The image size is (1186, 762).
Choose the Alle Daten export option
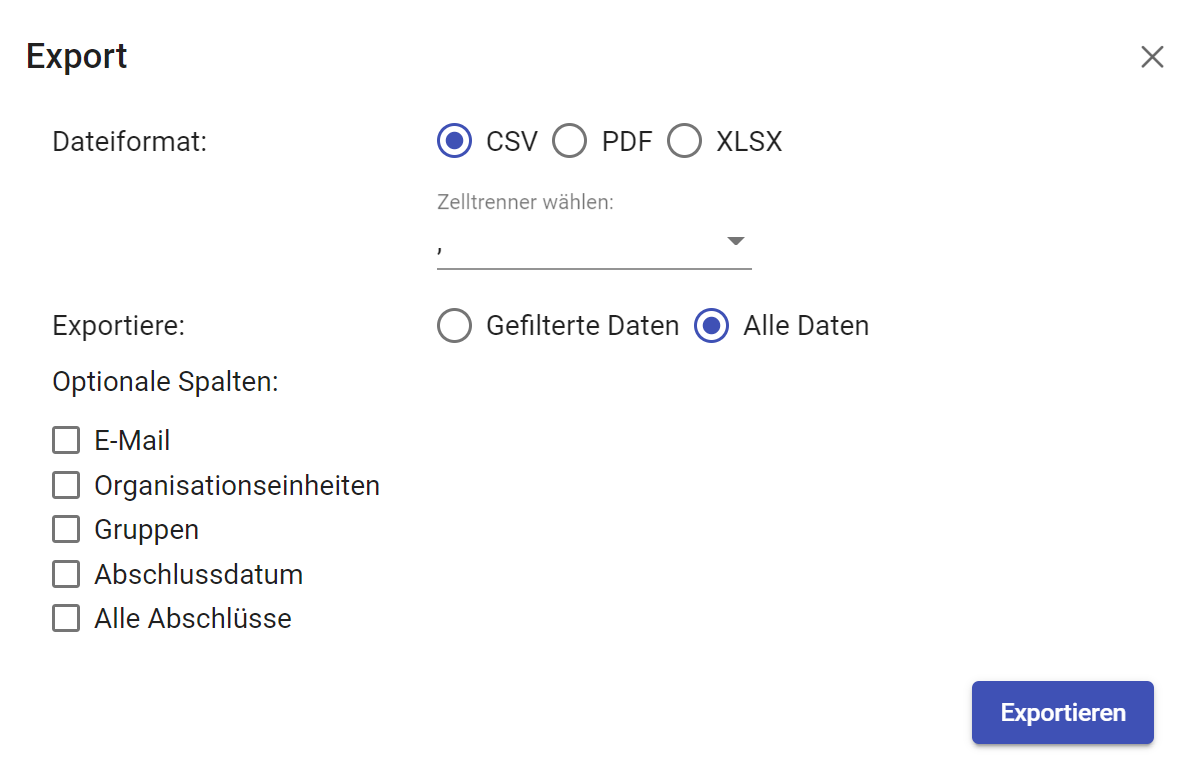pyautogui.click(x=712, y=326)
